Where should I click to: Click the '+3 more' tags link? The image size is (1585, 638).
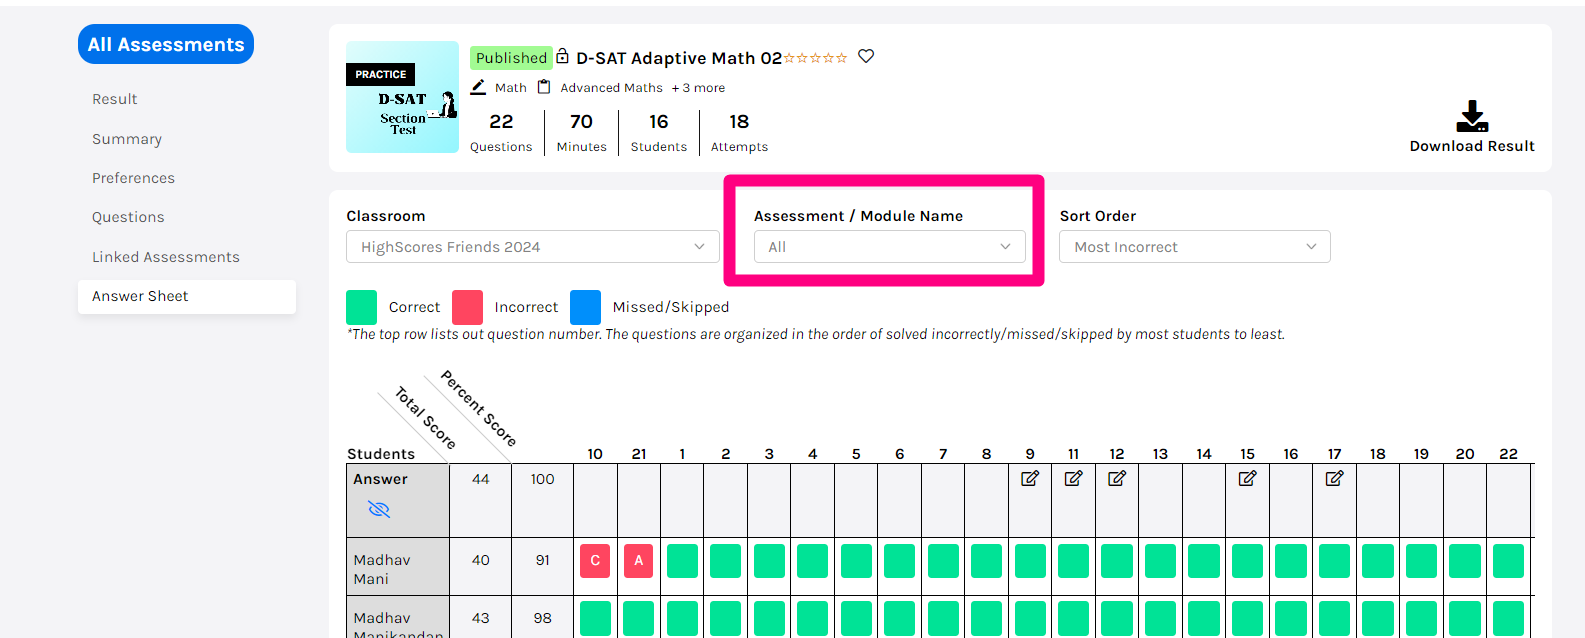click(x=698, y=88)
